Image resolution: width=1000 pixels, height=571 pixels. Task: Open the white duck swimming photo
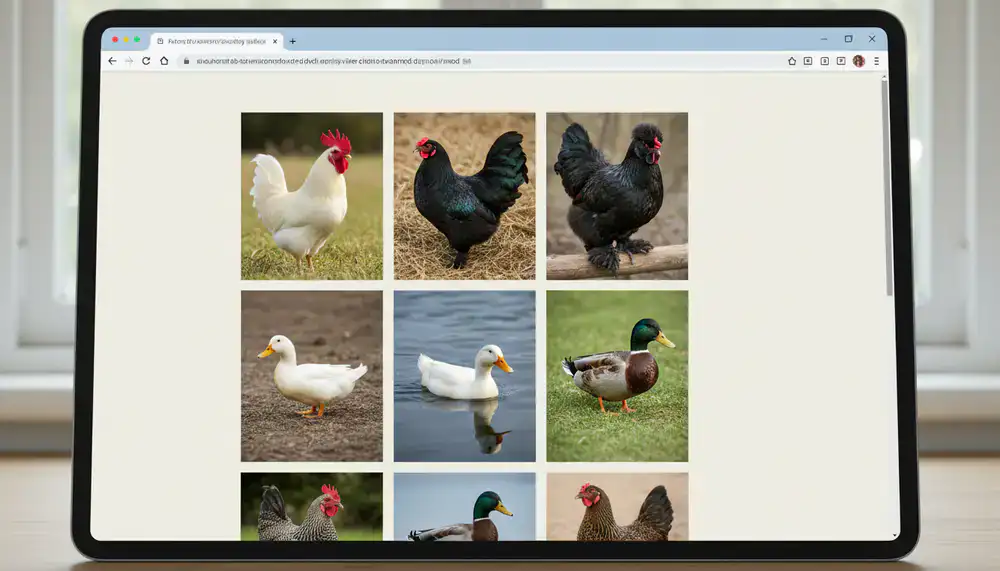[464, 376]
